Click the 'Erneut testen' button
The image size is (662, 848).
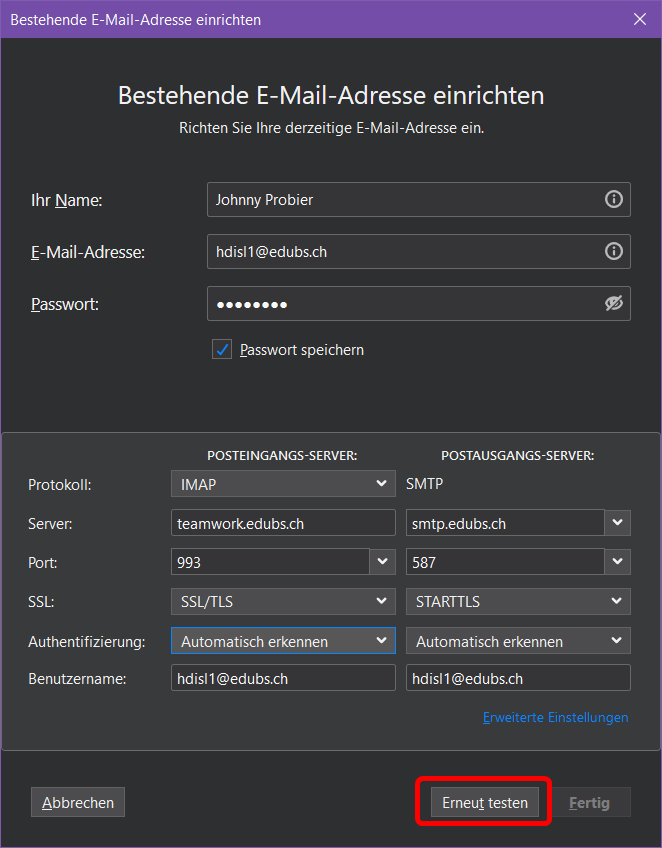[x=485, y=802]
